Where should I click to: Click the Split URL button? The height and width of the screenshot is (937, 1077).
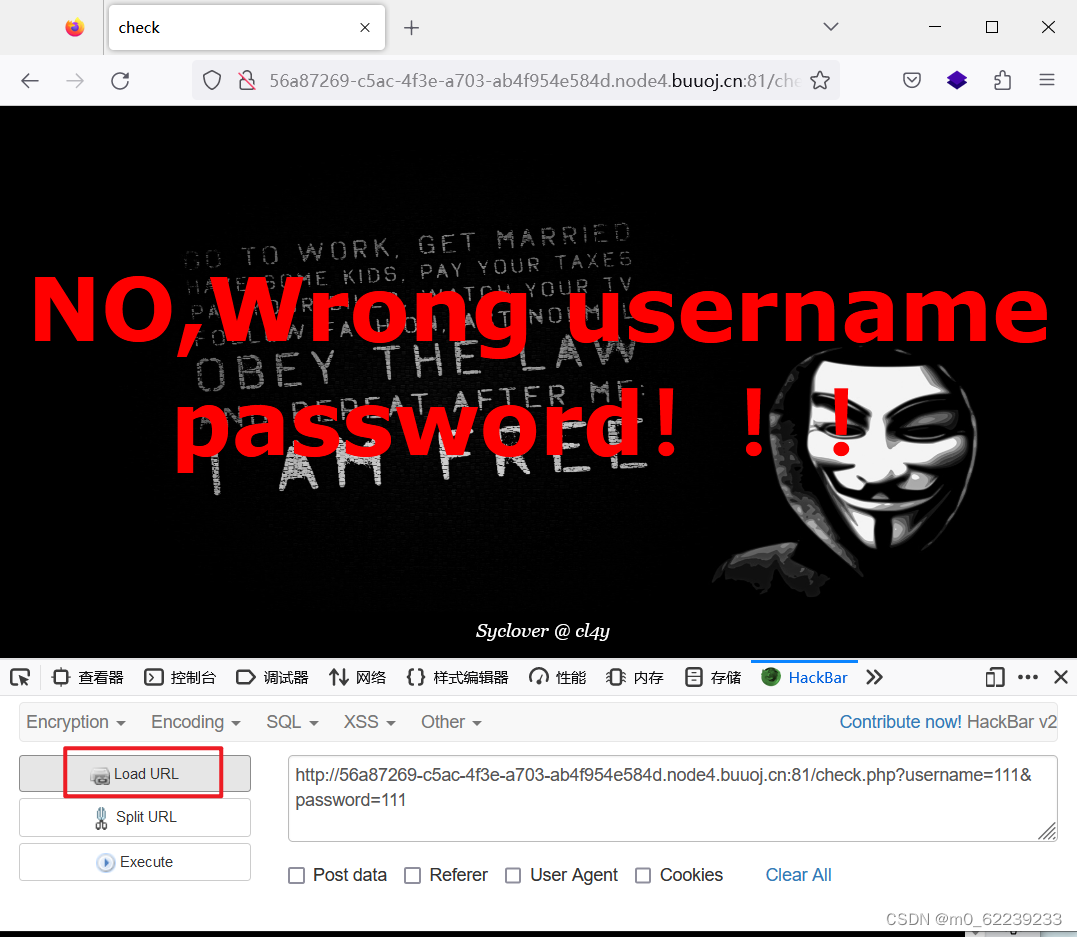coord(135,817)
